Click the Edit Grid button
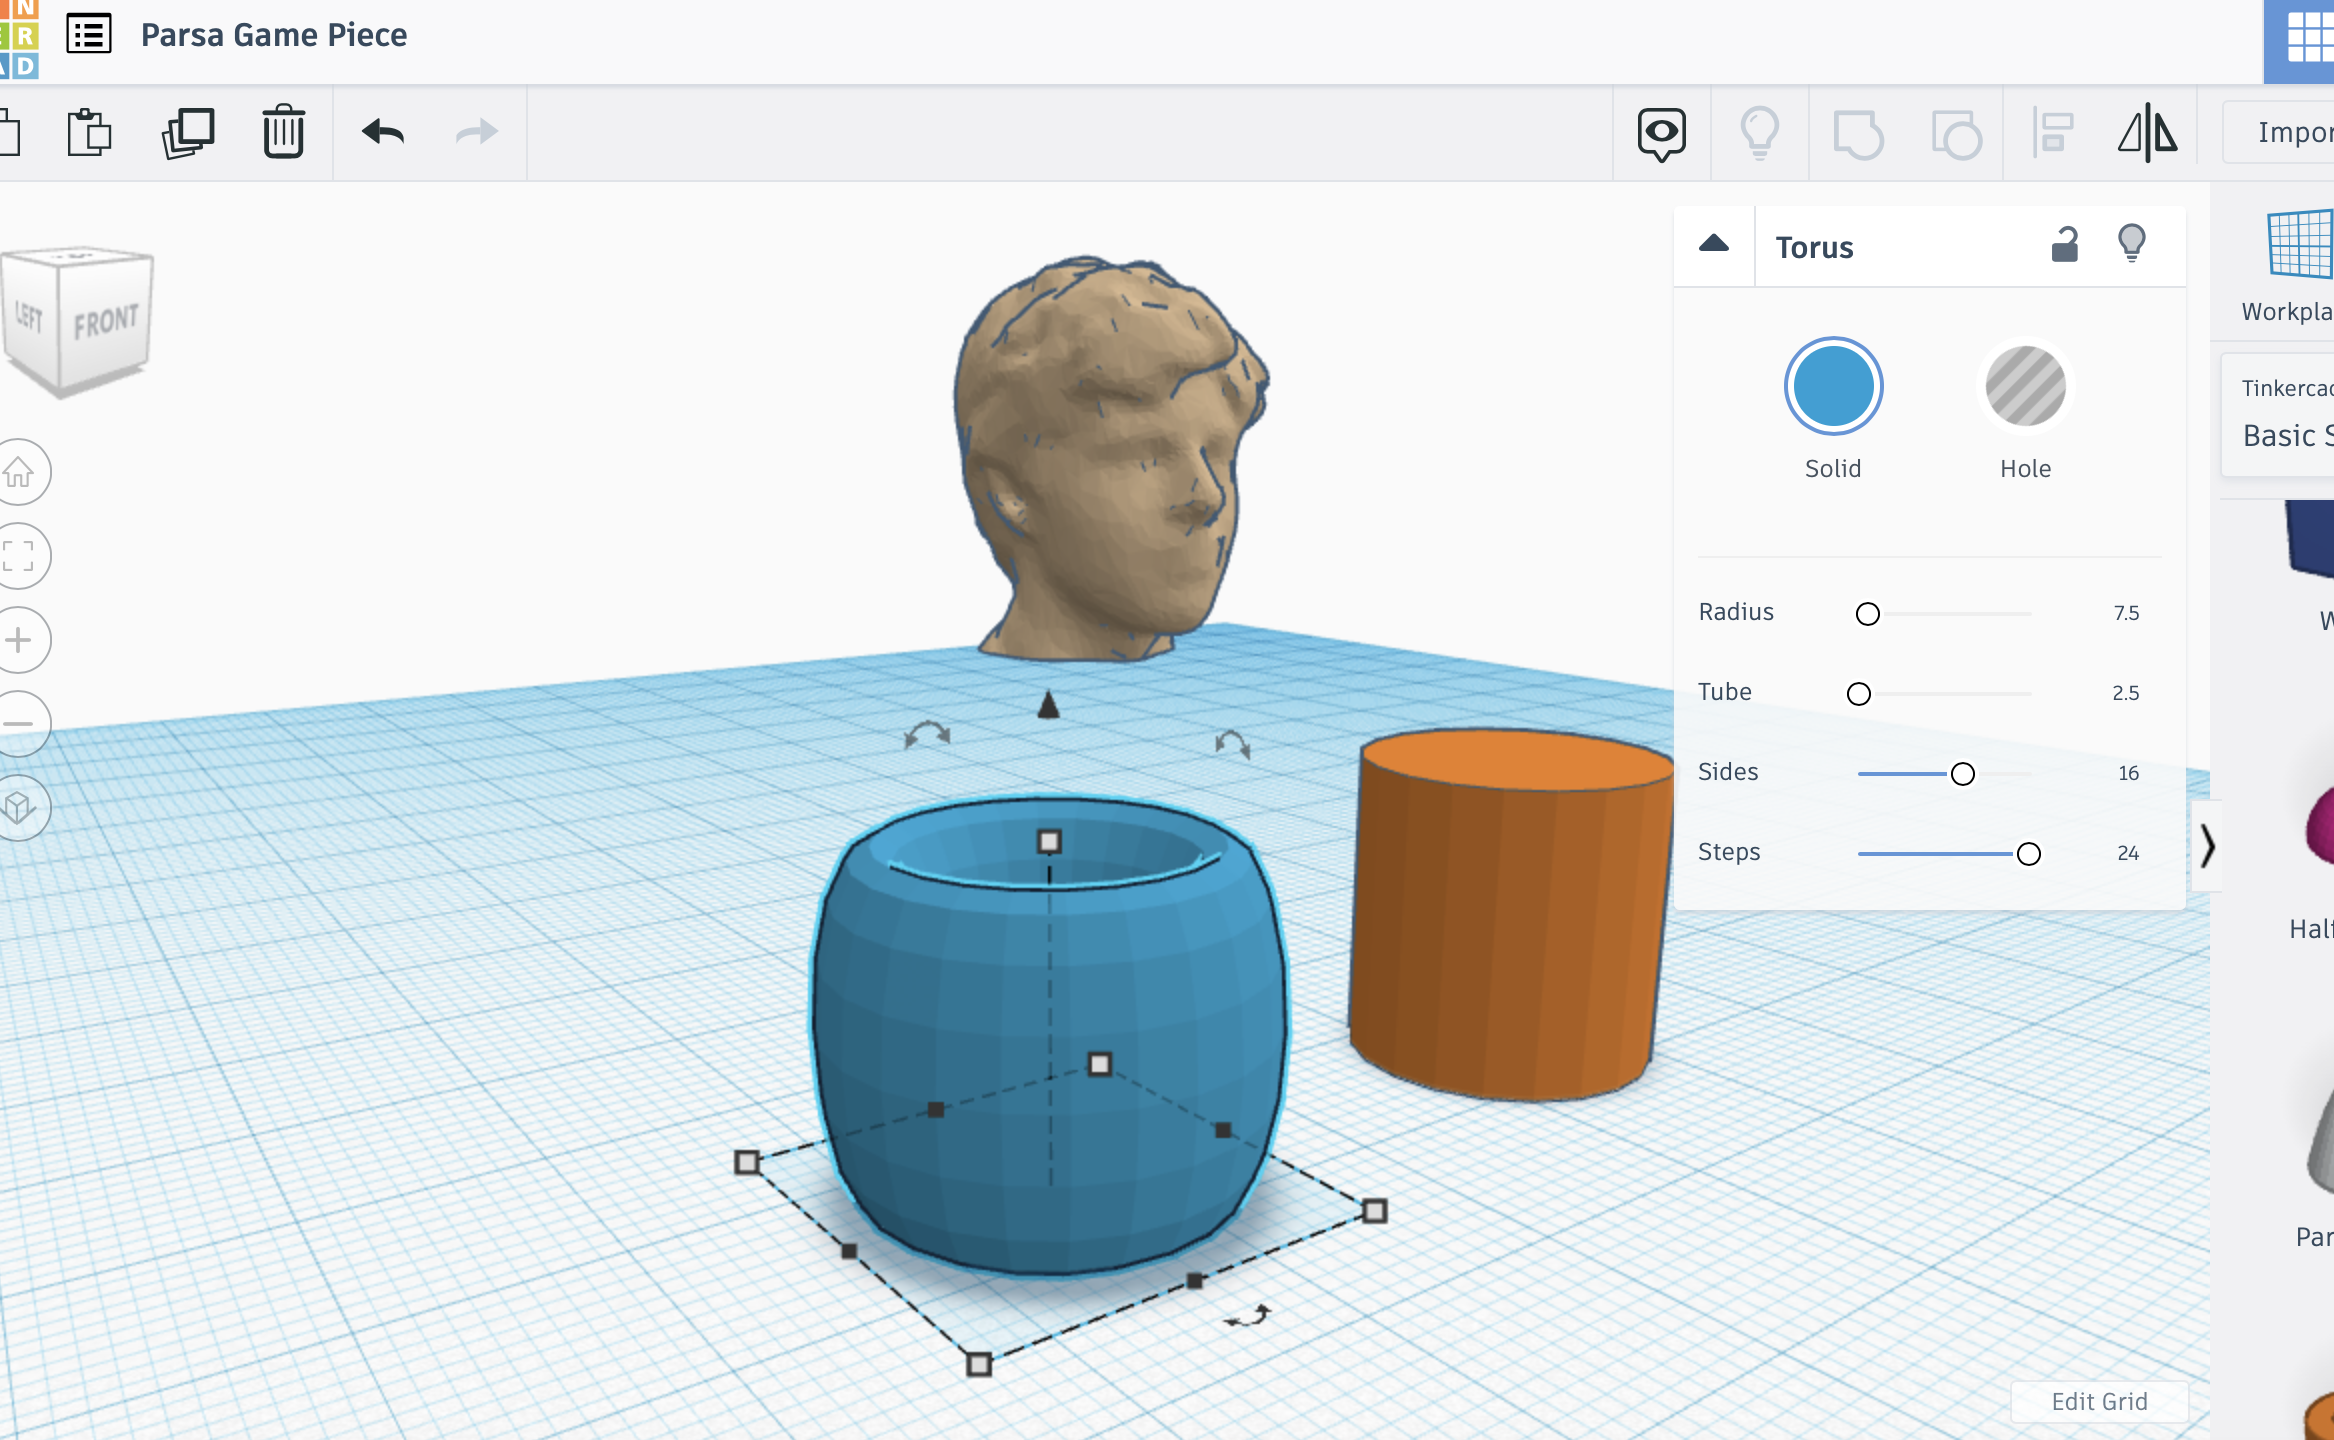This screenshot has height=1440, width=2334. (x=2099, y=1401)
